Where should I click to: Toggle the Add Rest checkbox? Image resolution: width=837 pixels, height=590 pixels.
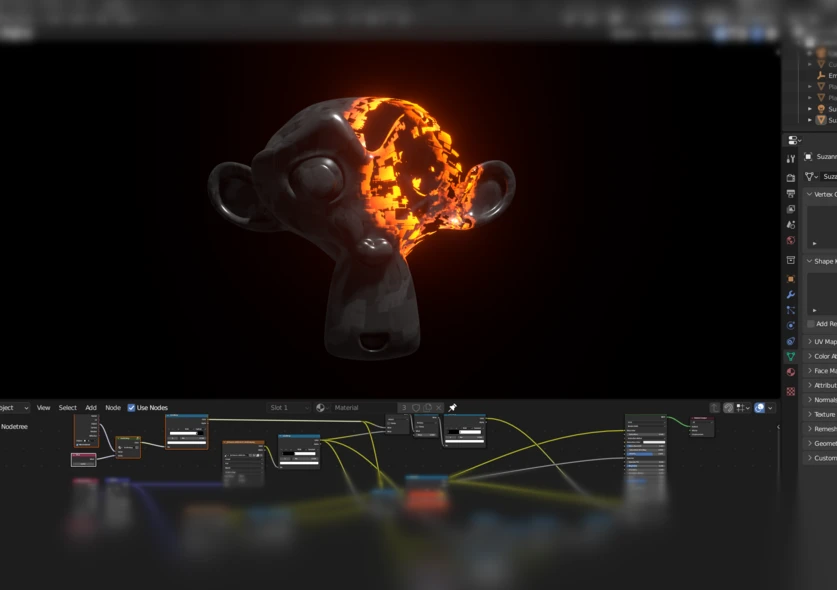811,324
